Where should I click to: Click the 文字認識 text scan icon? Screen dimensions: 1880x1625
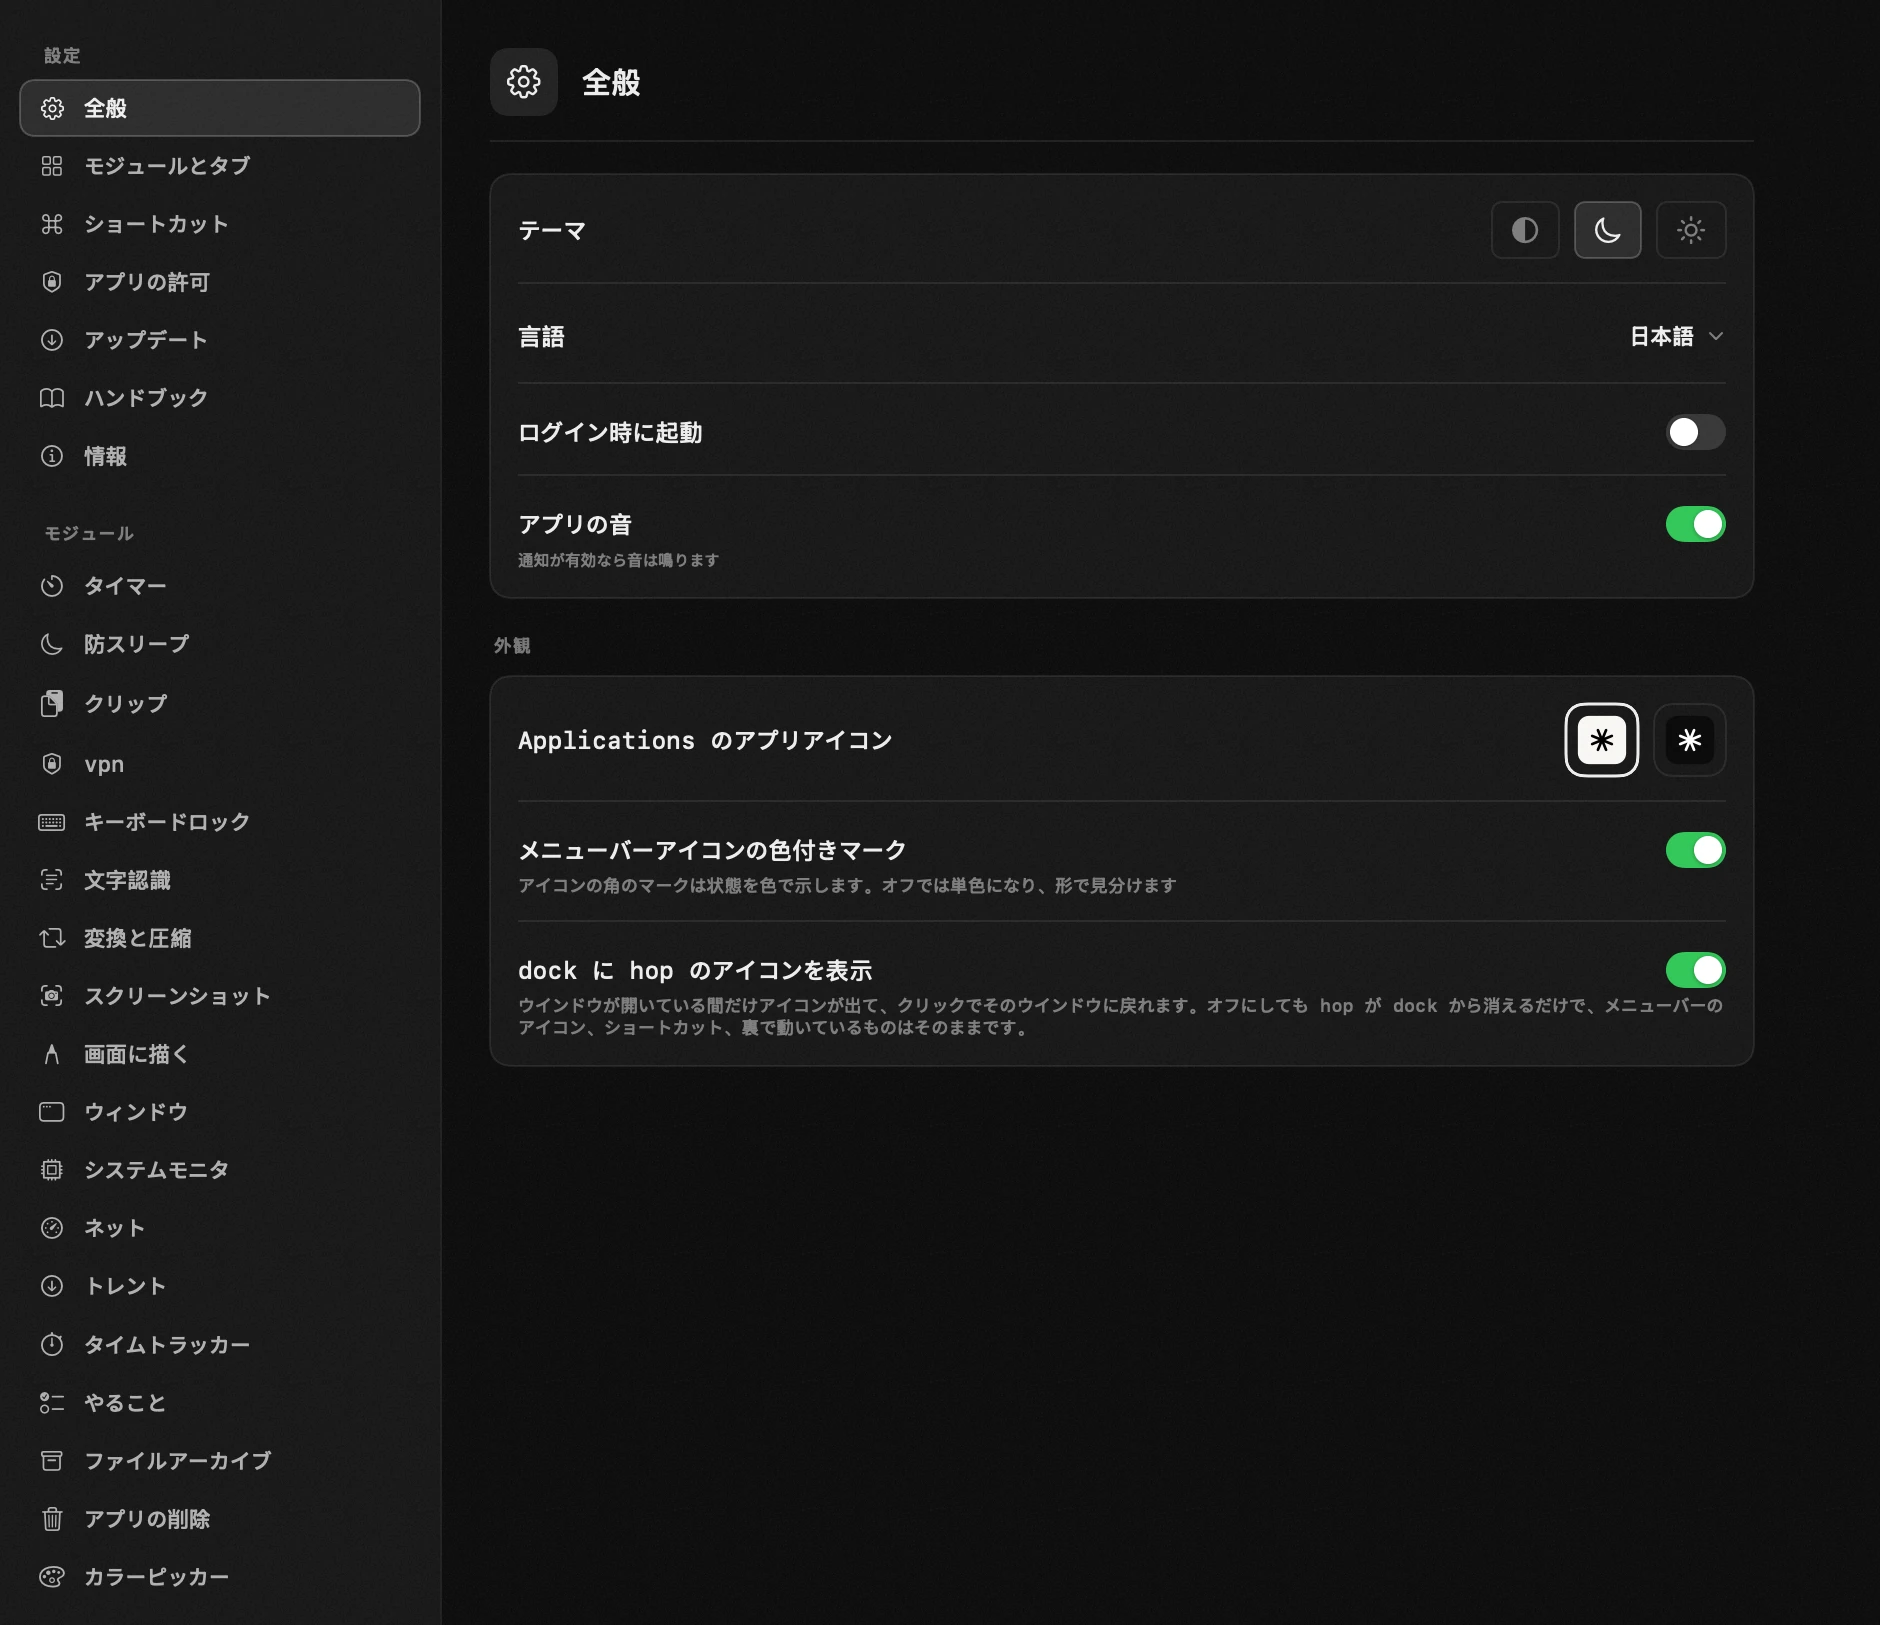point(52,880)
